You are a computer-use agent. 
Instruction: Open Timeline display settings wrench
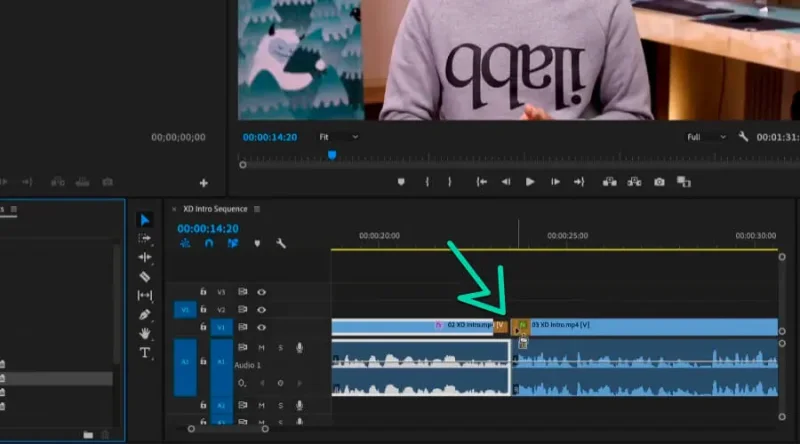[281, 243]
